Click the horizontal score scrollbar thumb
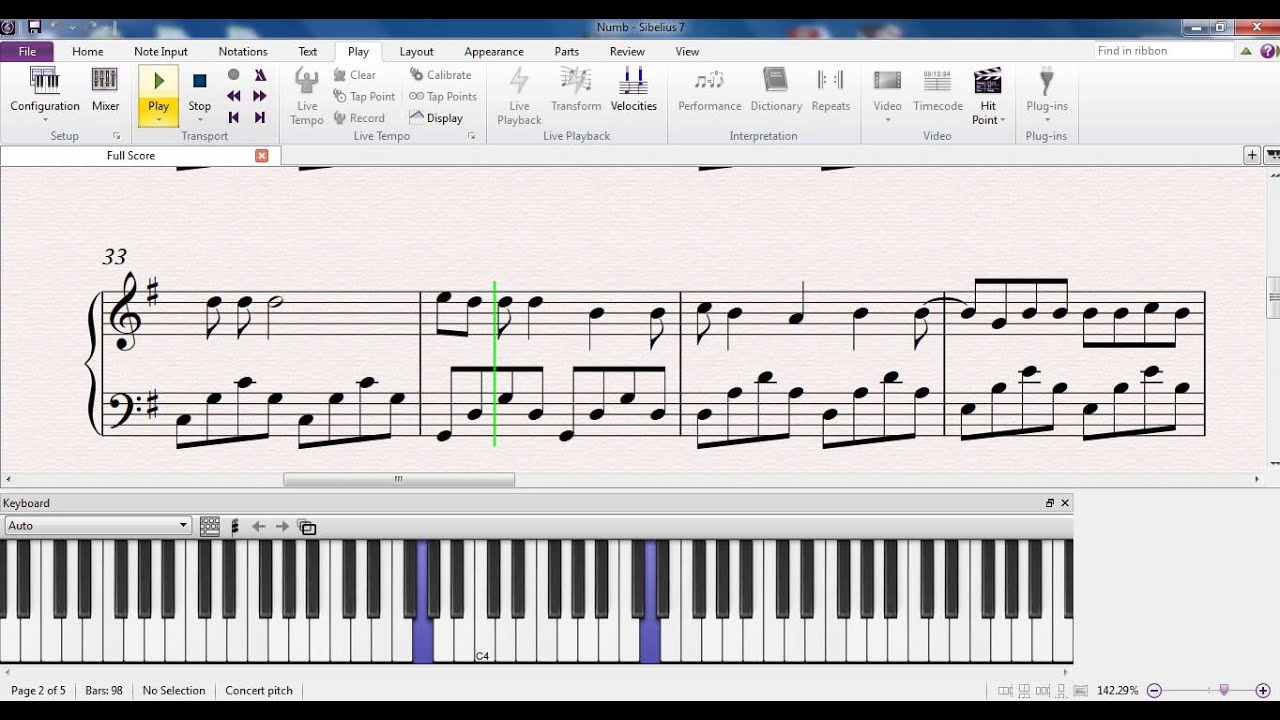The image size is (1280, 720). [399, 480]
